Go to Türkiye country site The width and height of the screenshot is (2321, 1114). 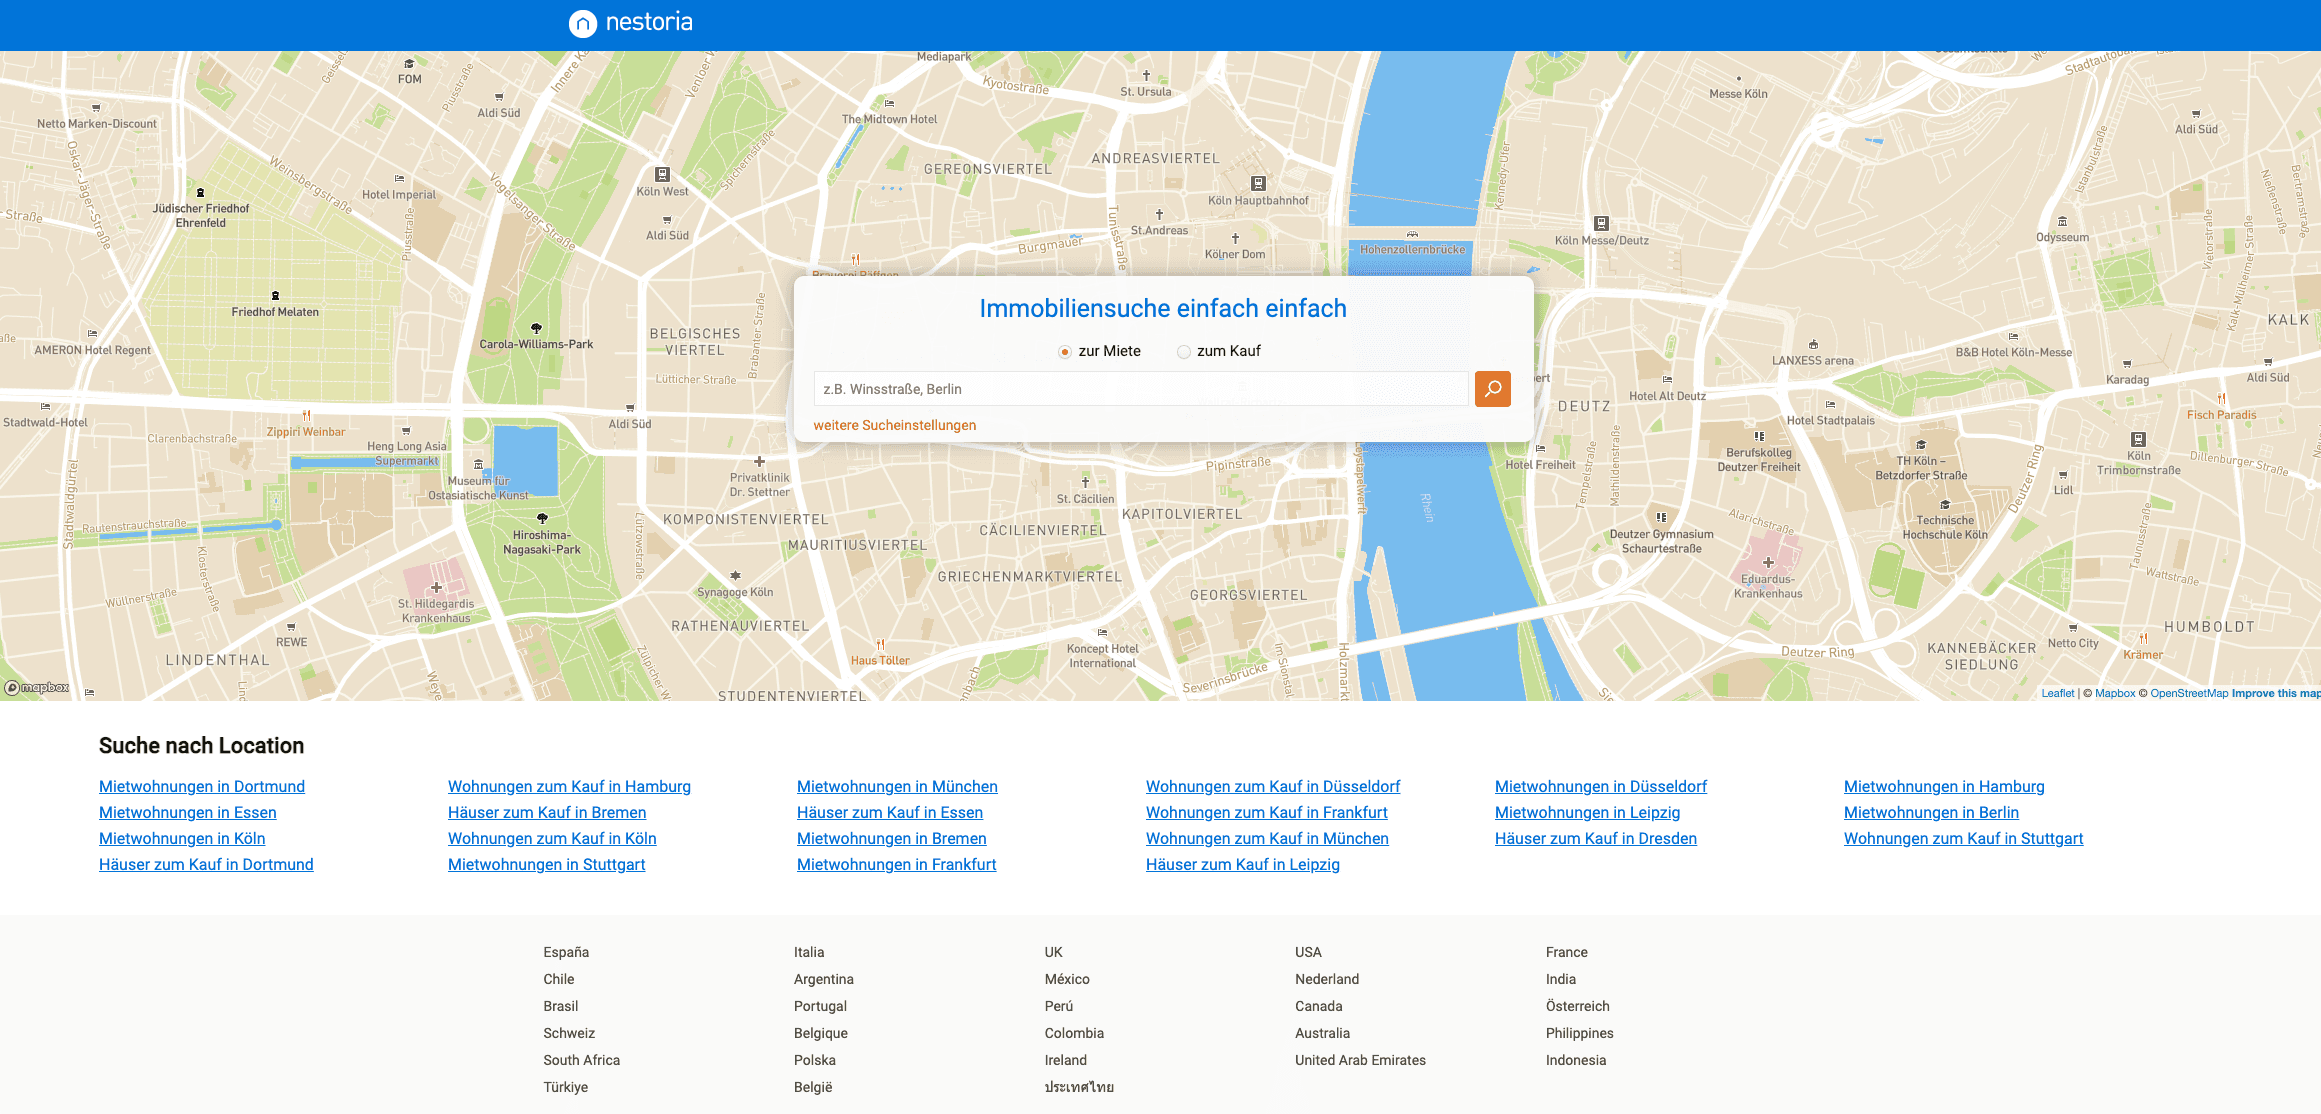(565, 1087)
